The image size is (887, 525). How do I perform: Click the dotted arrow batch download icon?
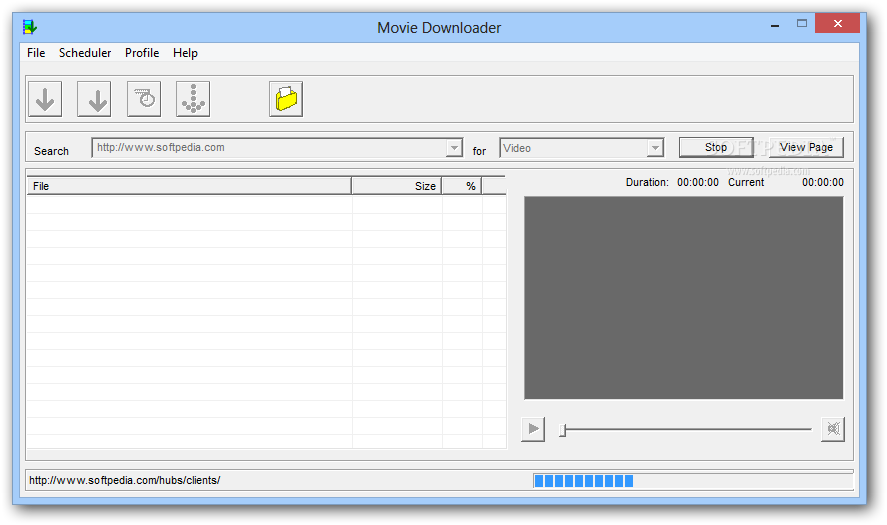click(x=193, y=99)
